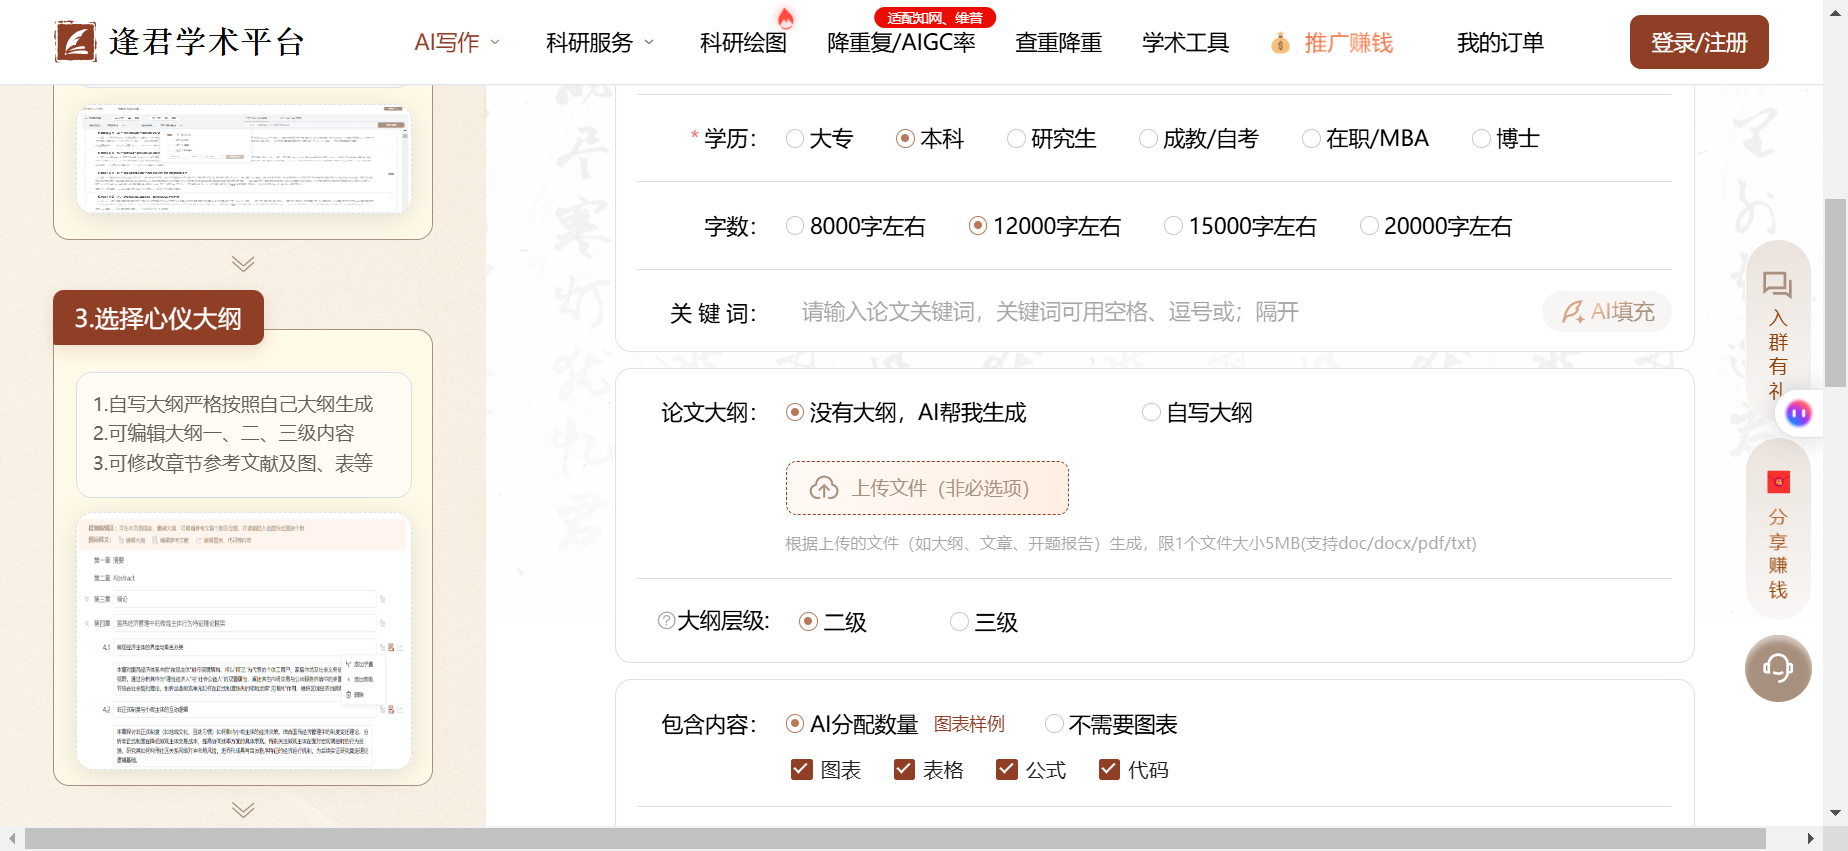Select 没有大纲，AI帮我生成 option
The image size is (1848, 851).
pyautogui.click(x=795, y=412)
